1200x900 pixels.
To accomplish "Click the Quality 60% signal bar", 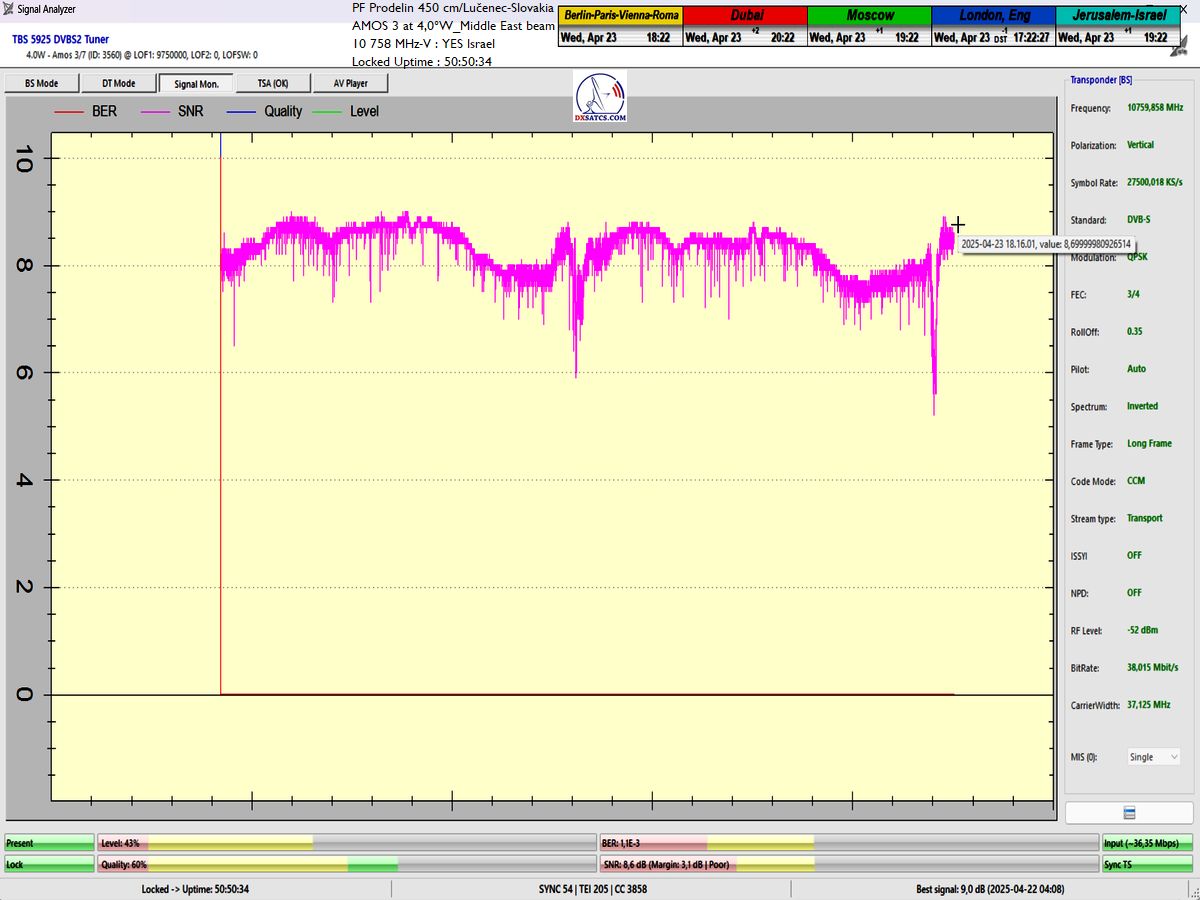I will (347, 864).
